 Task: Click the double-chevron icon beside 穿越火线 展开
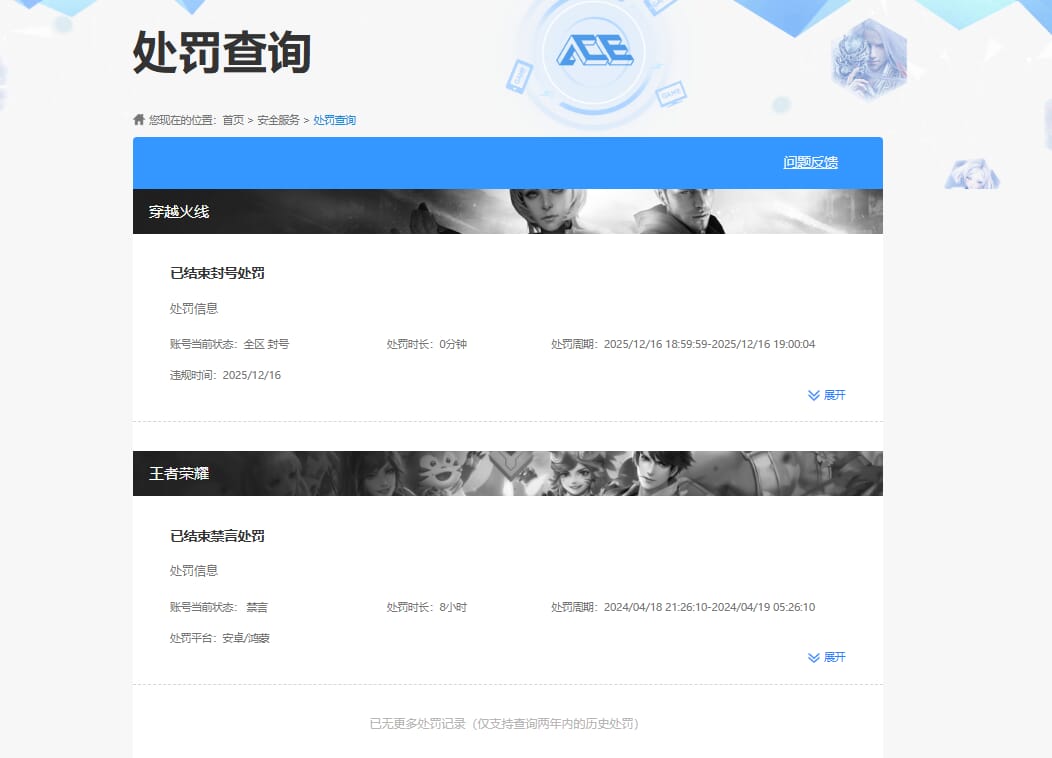[x=812, y=394]
